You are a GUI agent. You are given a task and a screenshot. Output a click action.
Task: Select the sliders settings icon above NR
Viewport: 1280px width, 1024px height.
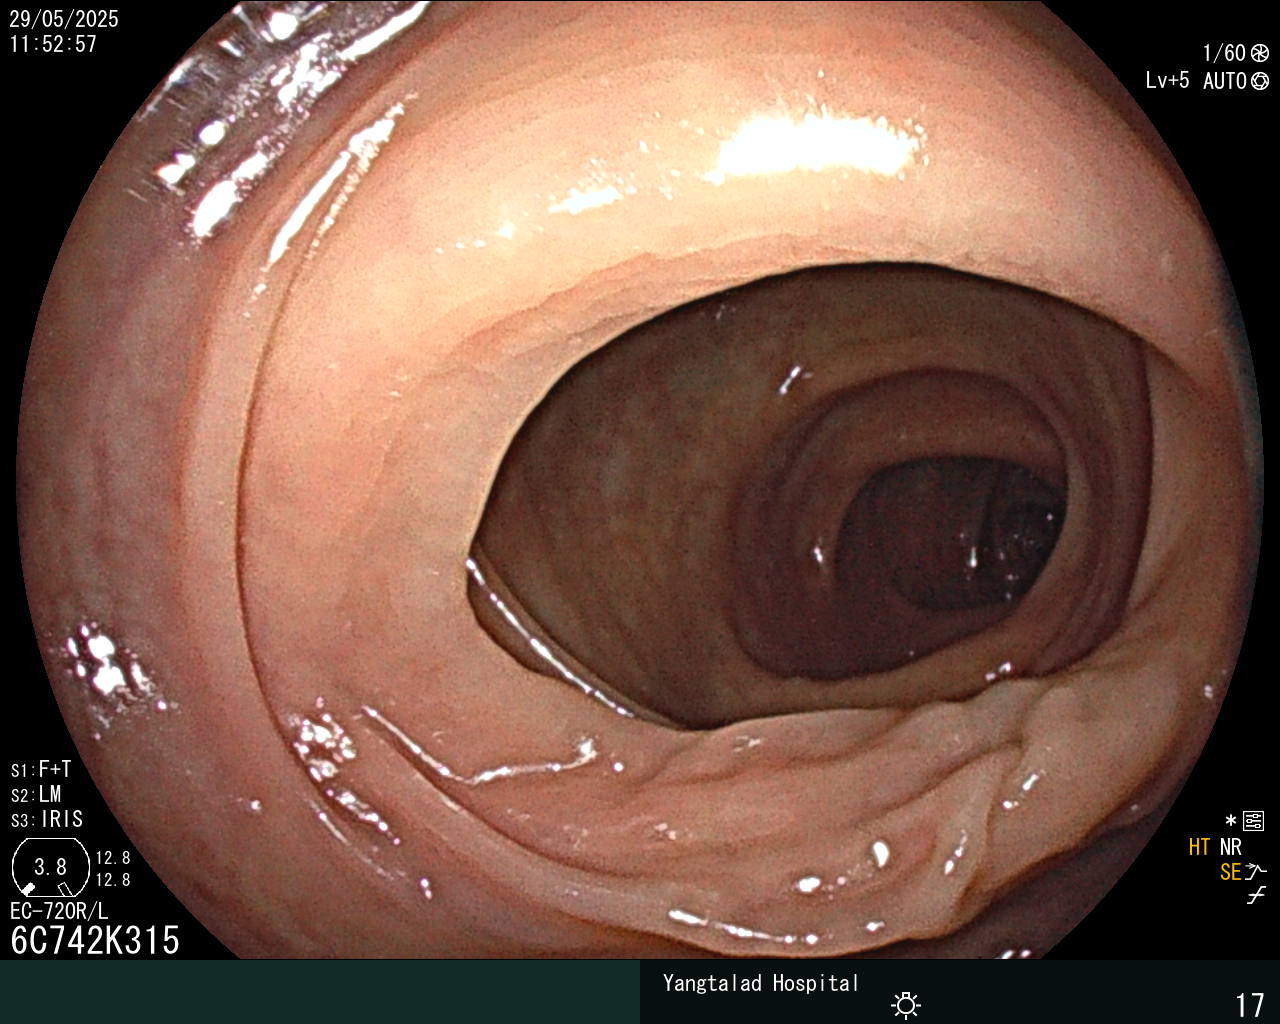(1253, 821)
